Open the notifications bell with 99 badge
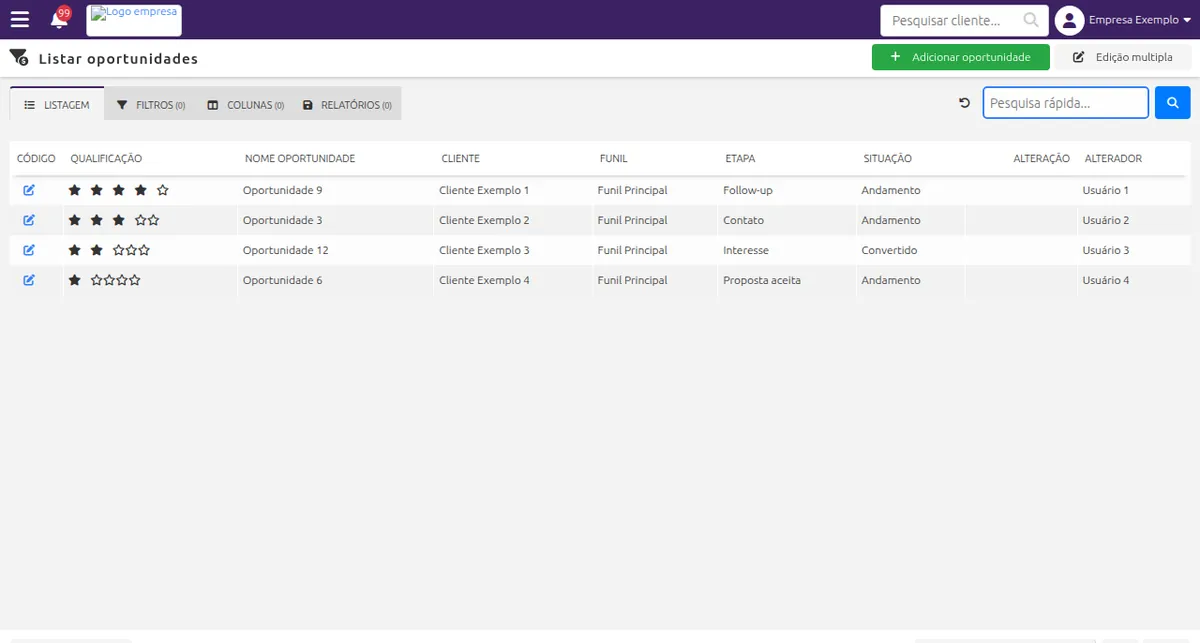The width and height of the screenshot is (1200, 643). pos(60,19)
